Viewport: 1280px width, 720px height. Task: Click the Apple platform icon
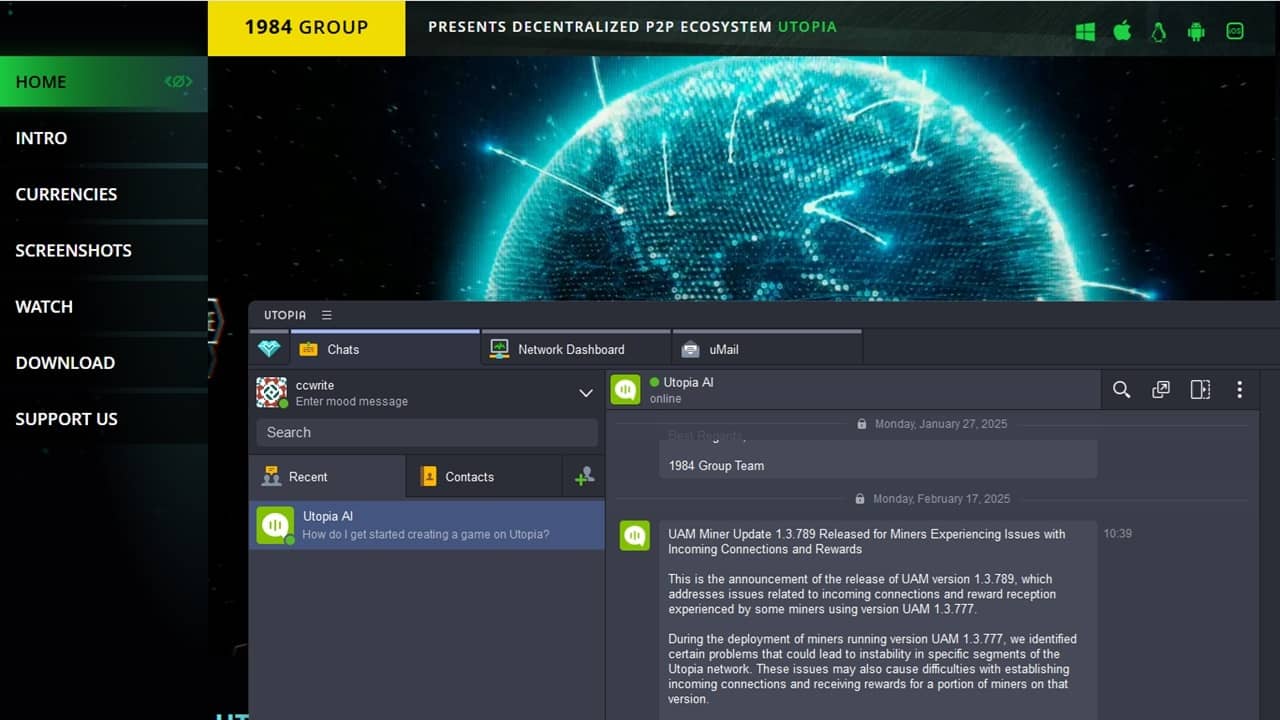[x=1122, y=31]
